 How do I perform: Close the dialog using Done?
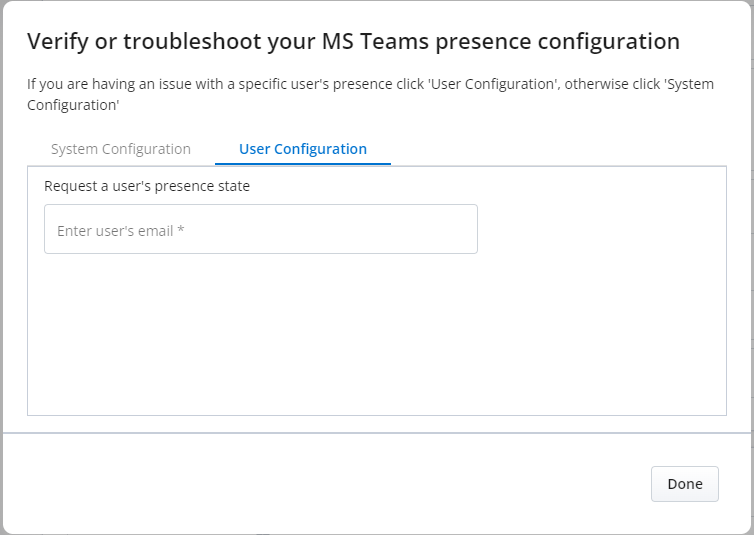coord(684,484)
